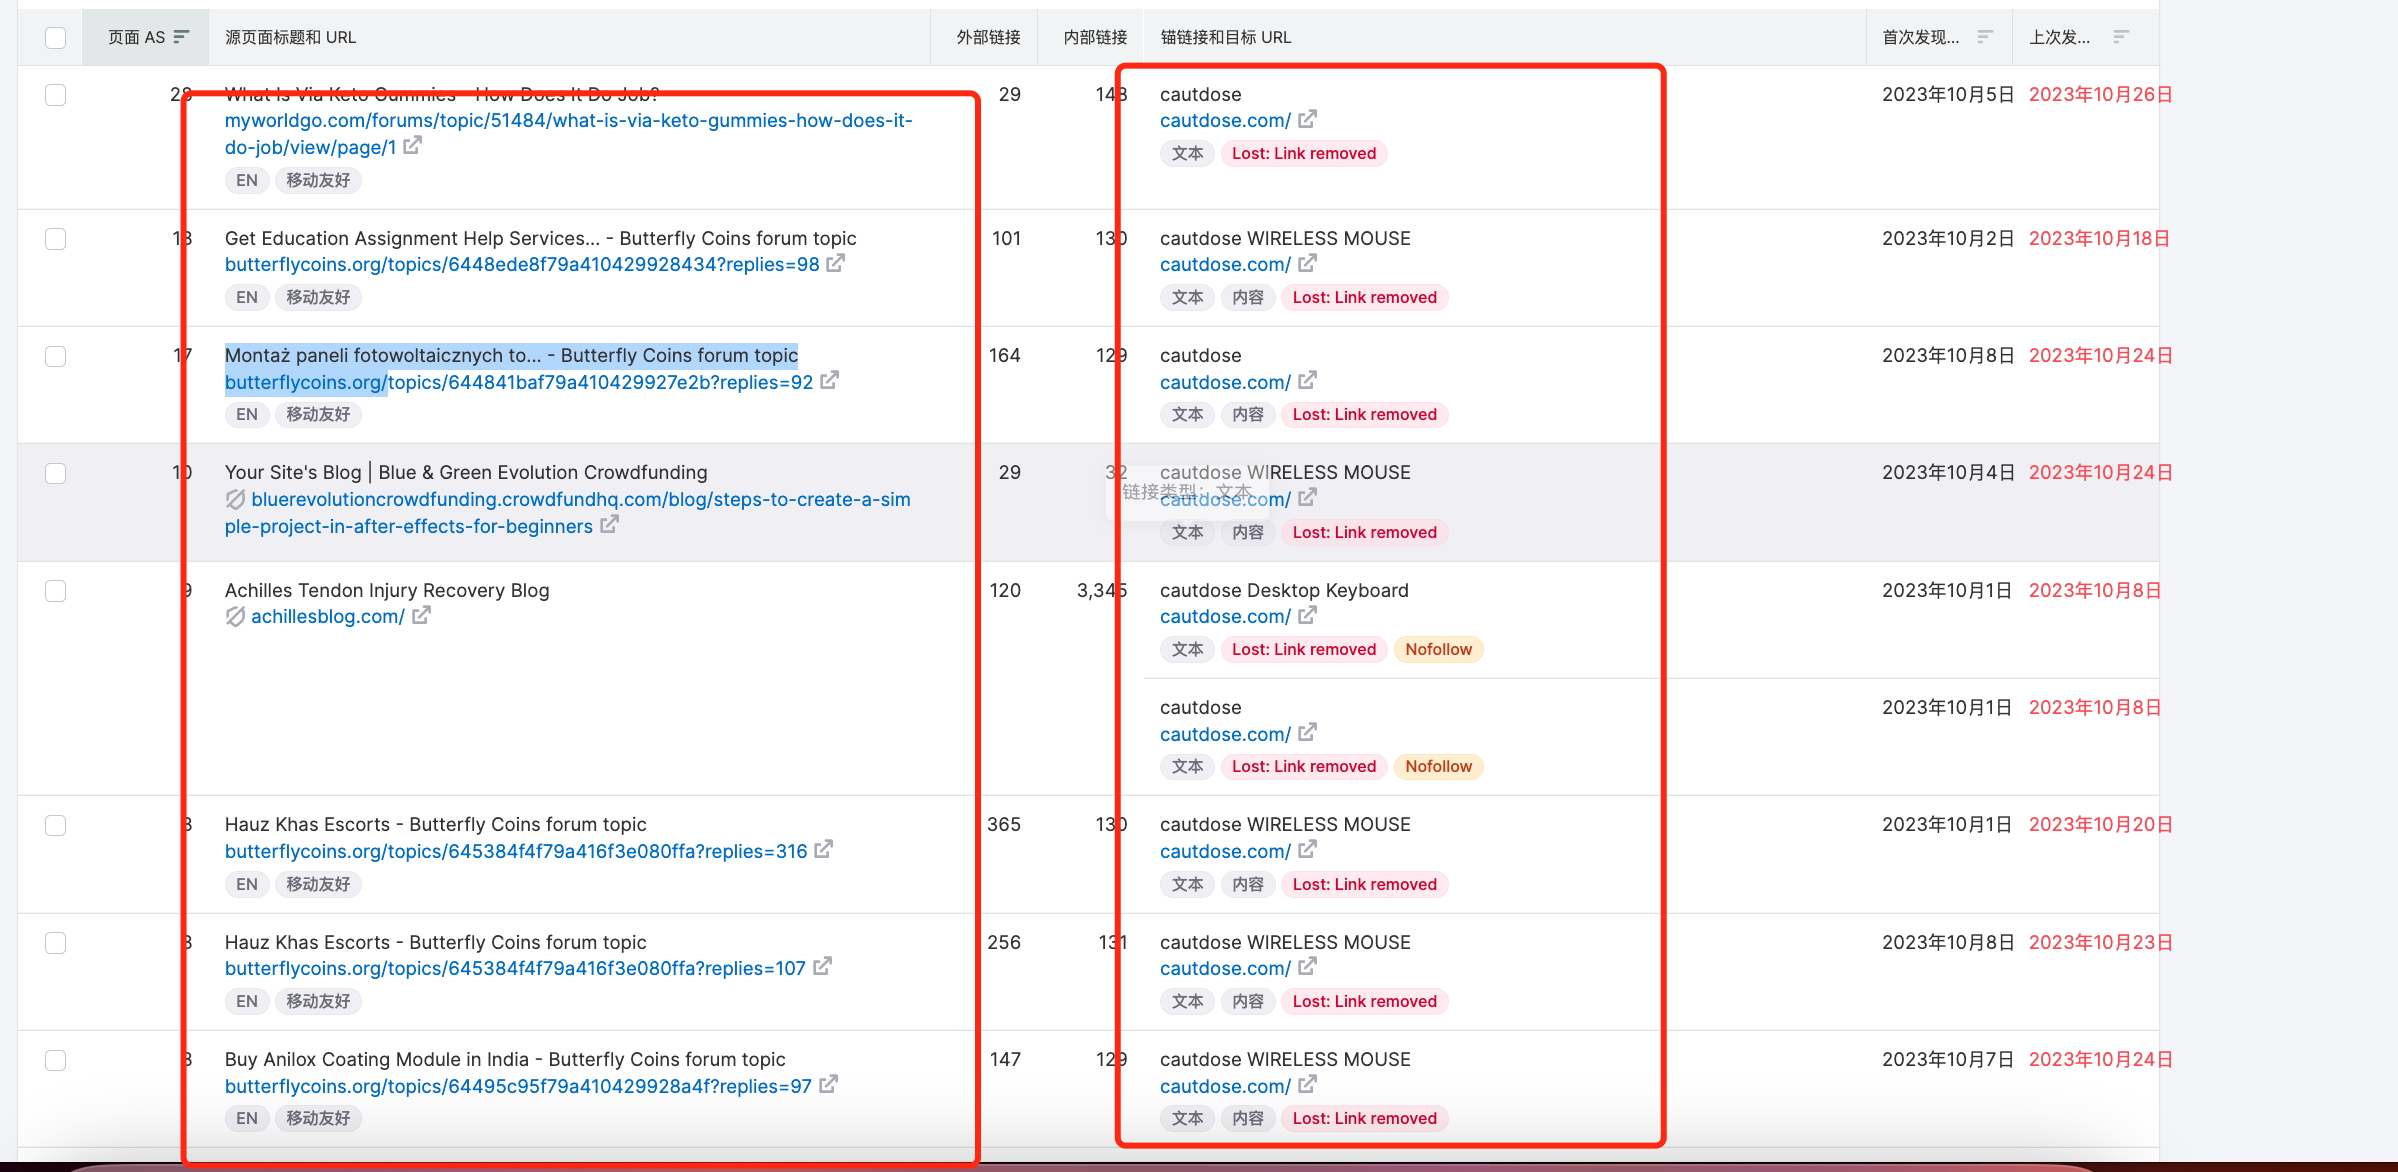The width and height of the screenshot is (2398, 1172).
Task: Click the 内部链接 column header
Action: click(x=1094, y=37)
